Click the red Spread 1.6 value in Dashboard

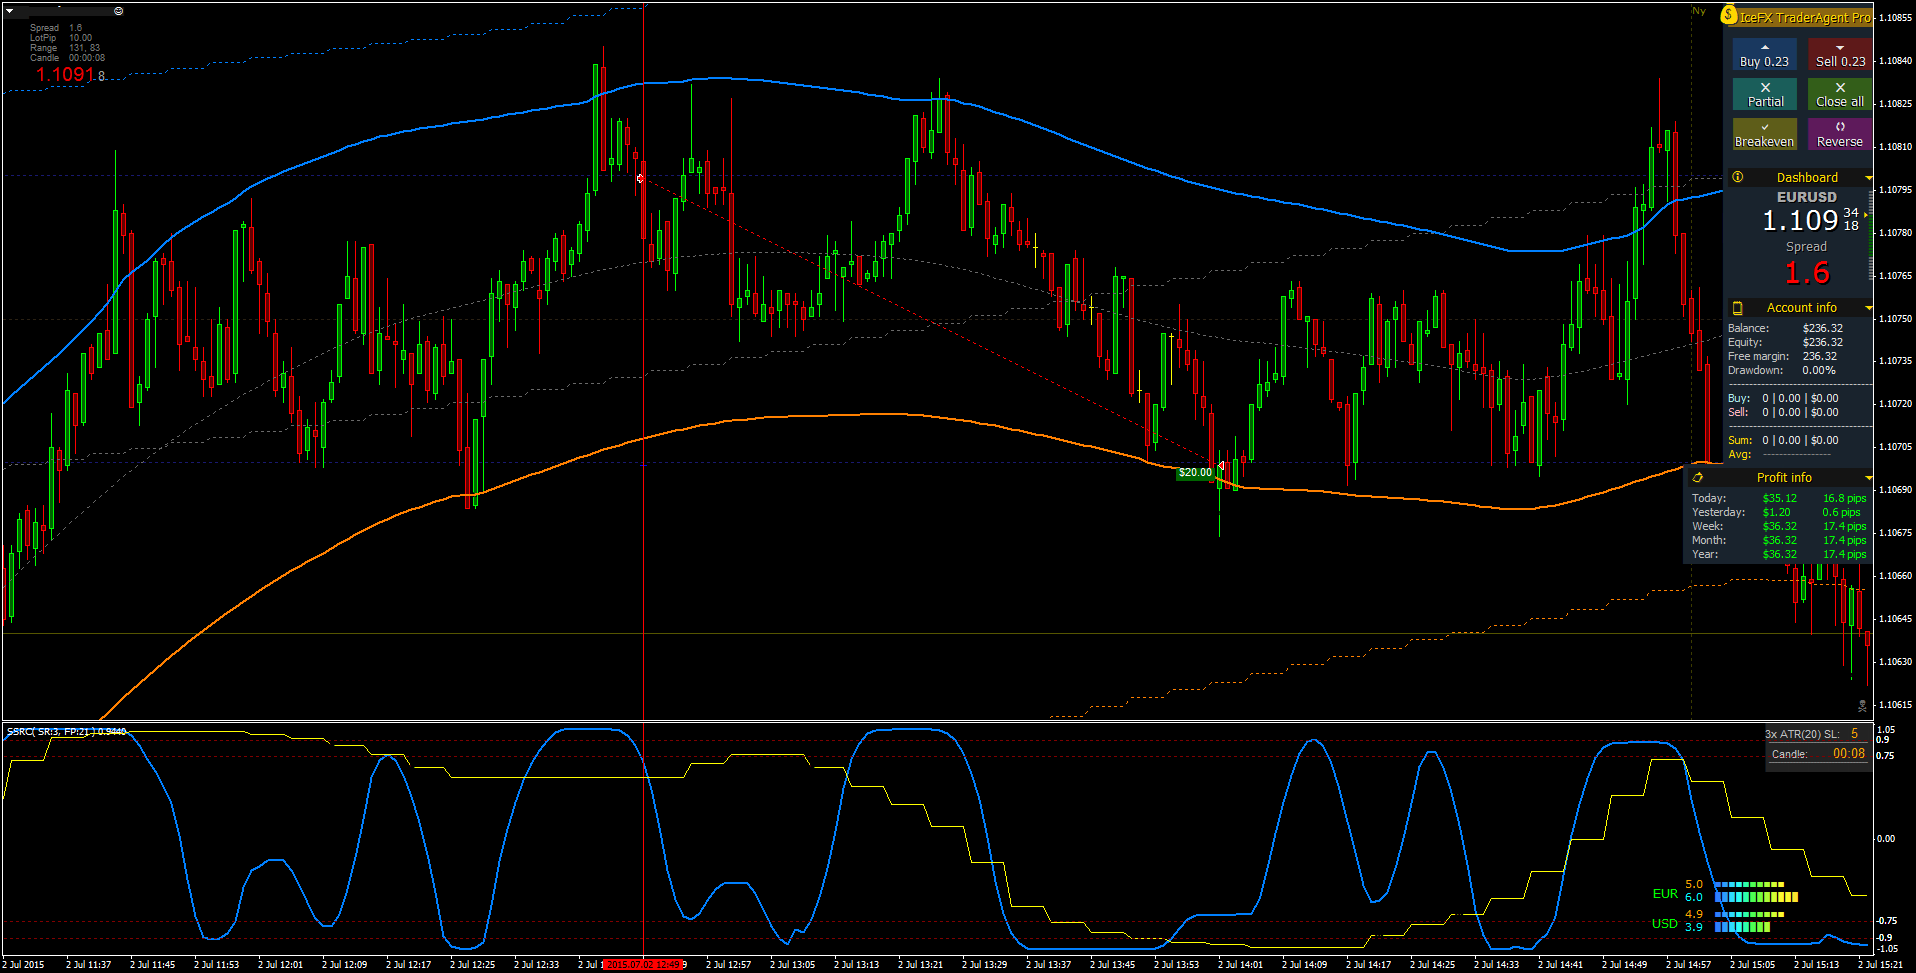tap(1807, 273)
